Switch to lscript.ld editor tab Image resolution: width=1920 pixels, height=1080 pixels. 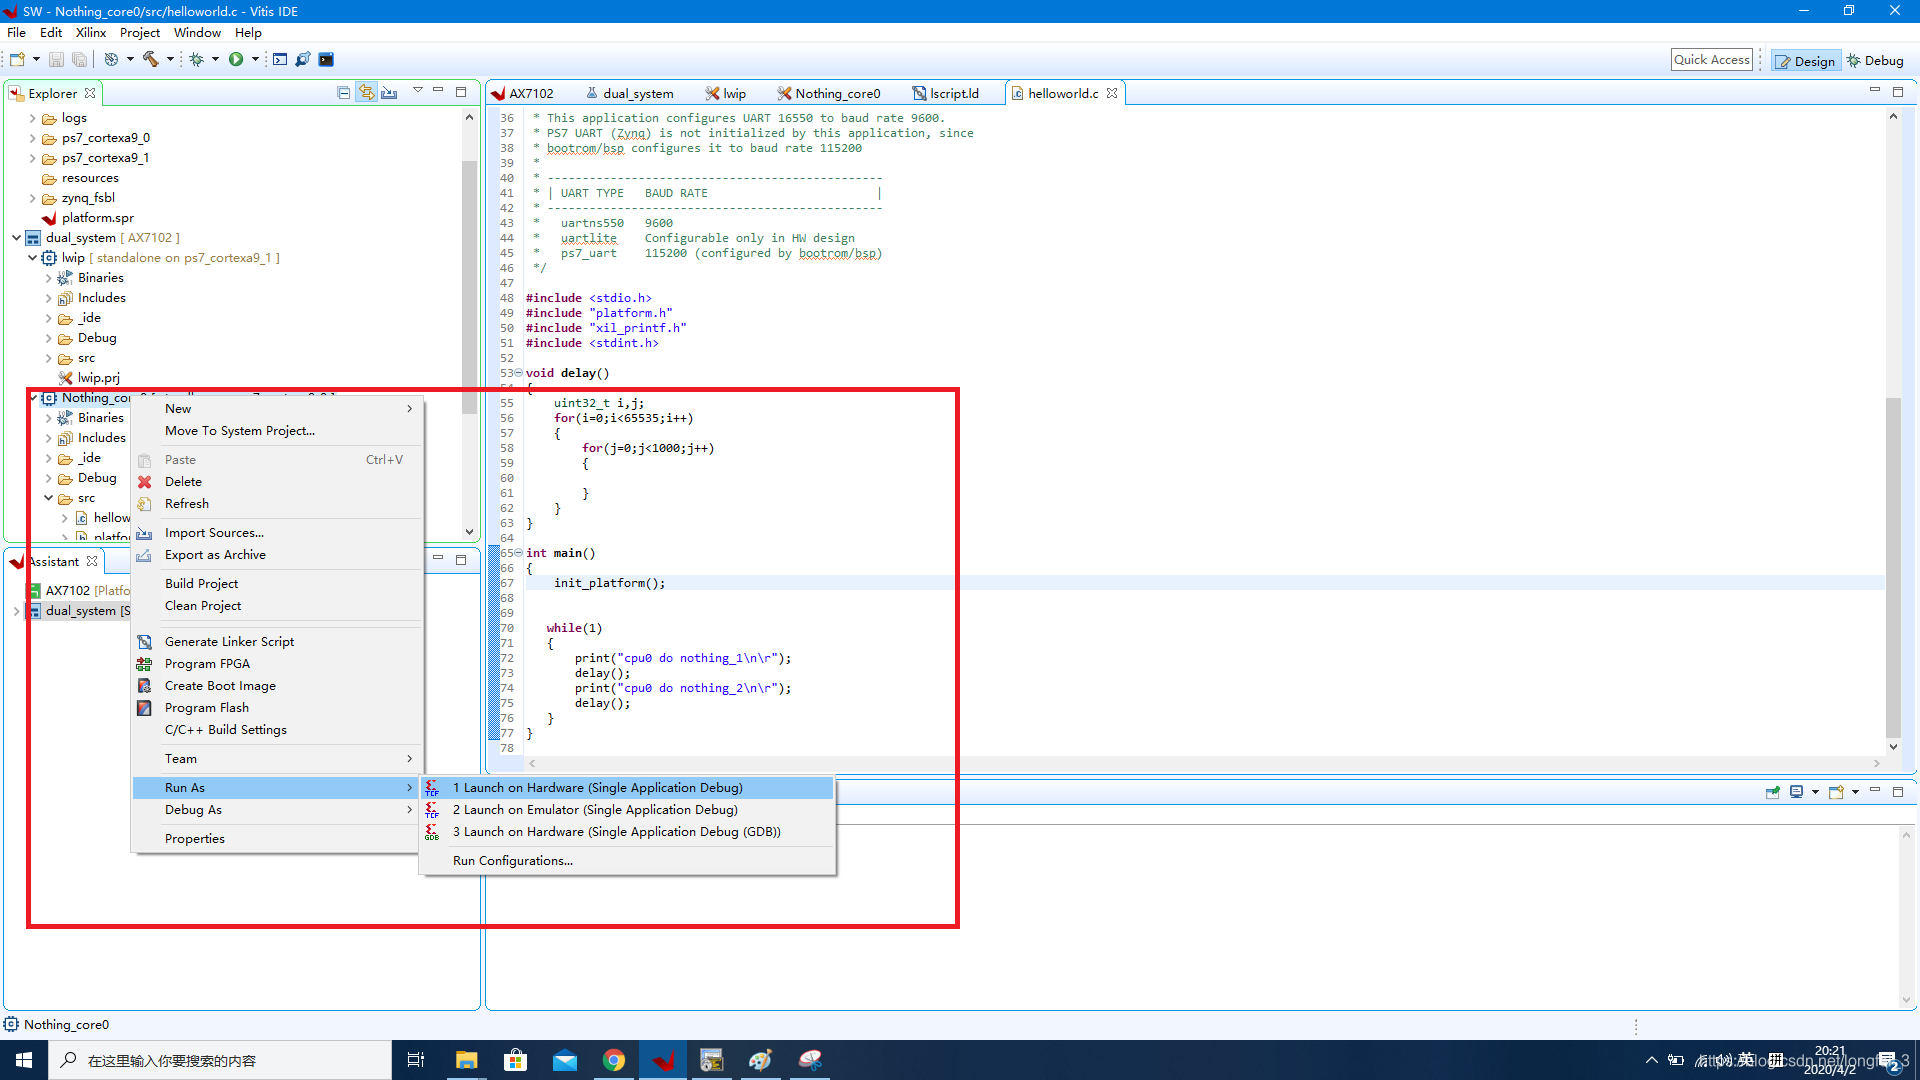tap(953, 94)
